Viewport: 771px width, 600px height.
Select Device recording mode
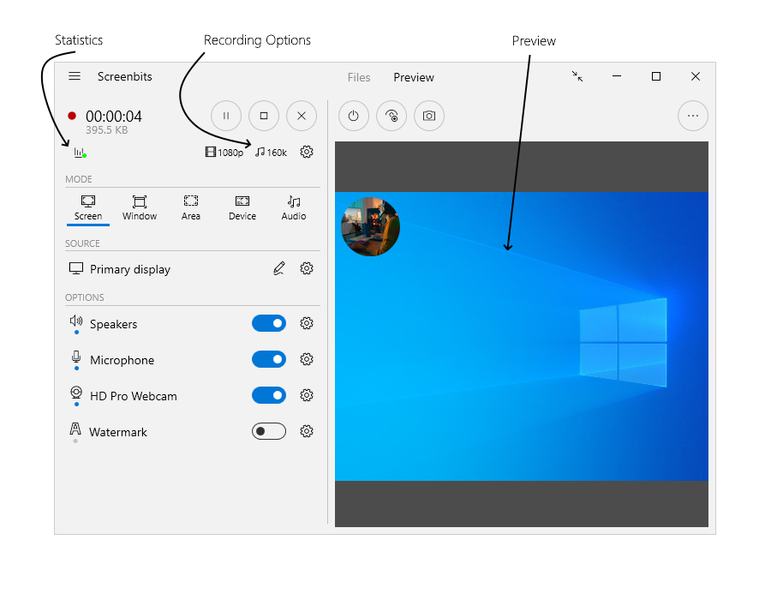click(242, 209)
